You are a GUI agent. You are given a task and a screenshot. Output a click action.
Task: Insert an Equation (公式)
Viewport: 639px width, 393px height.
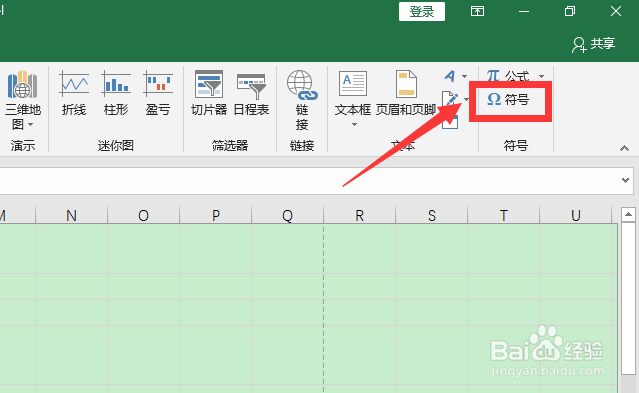[508, 76]
